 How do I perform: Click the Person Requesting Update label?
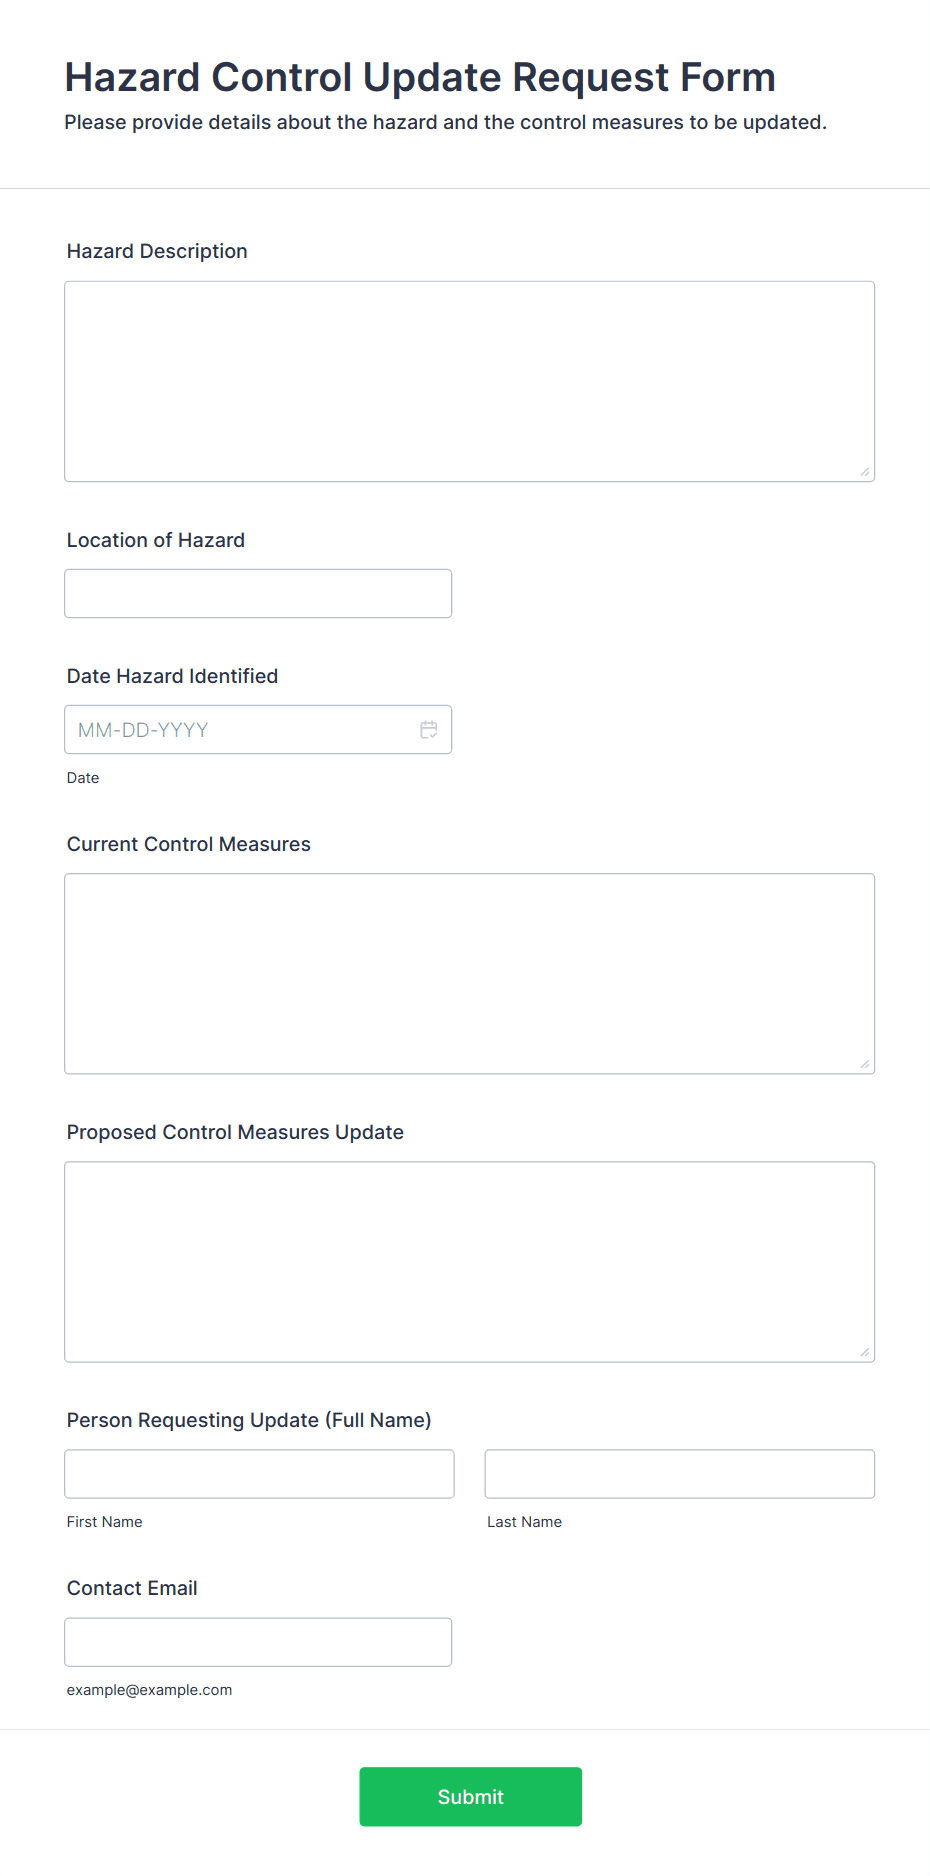click(249, 1420)
